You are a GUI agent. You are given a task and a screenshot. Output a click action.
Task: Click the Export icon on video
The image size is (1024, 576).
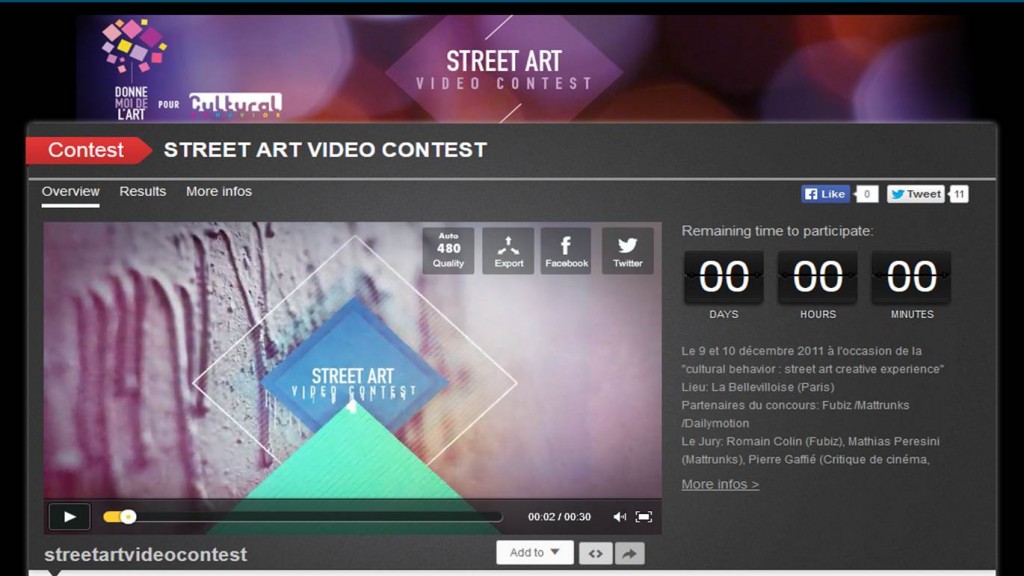coord(508,251)
